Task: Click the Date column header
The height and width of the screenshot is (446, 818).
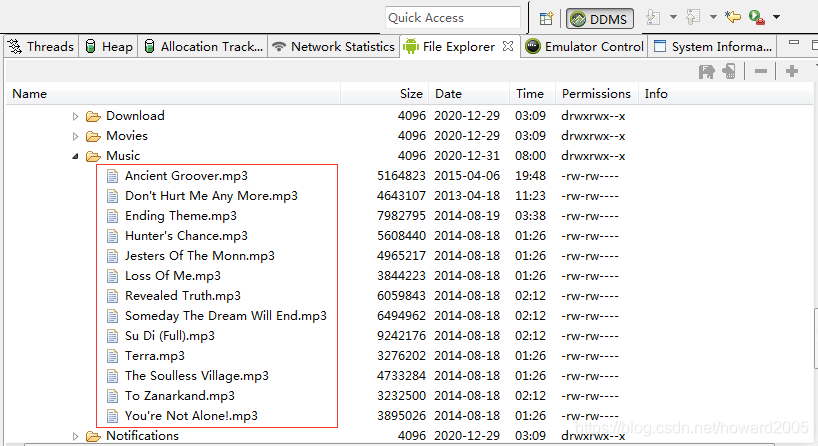Action: click(469, 93)
